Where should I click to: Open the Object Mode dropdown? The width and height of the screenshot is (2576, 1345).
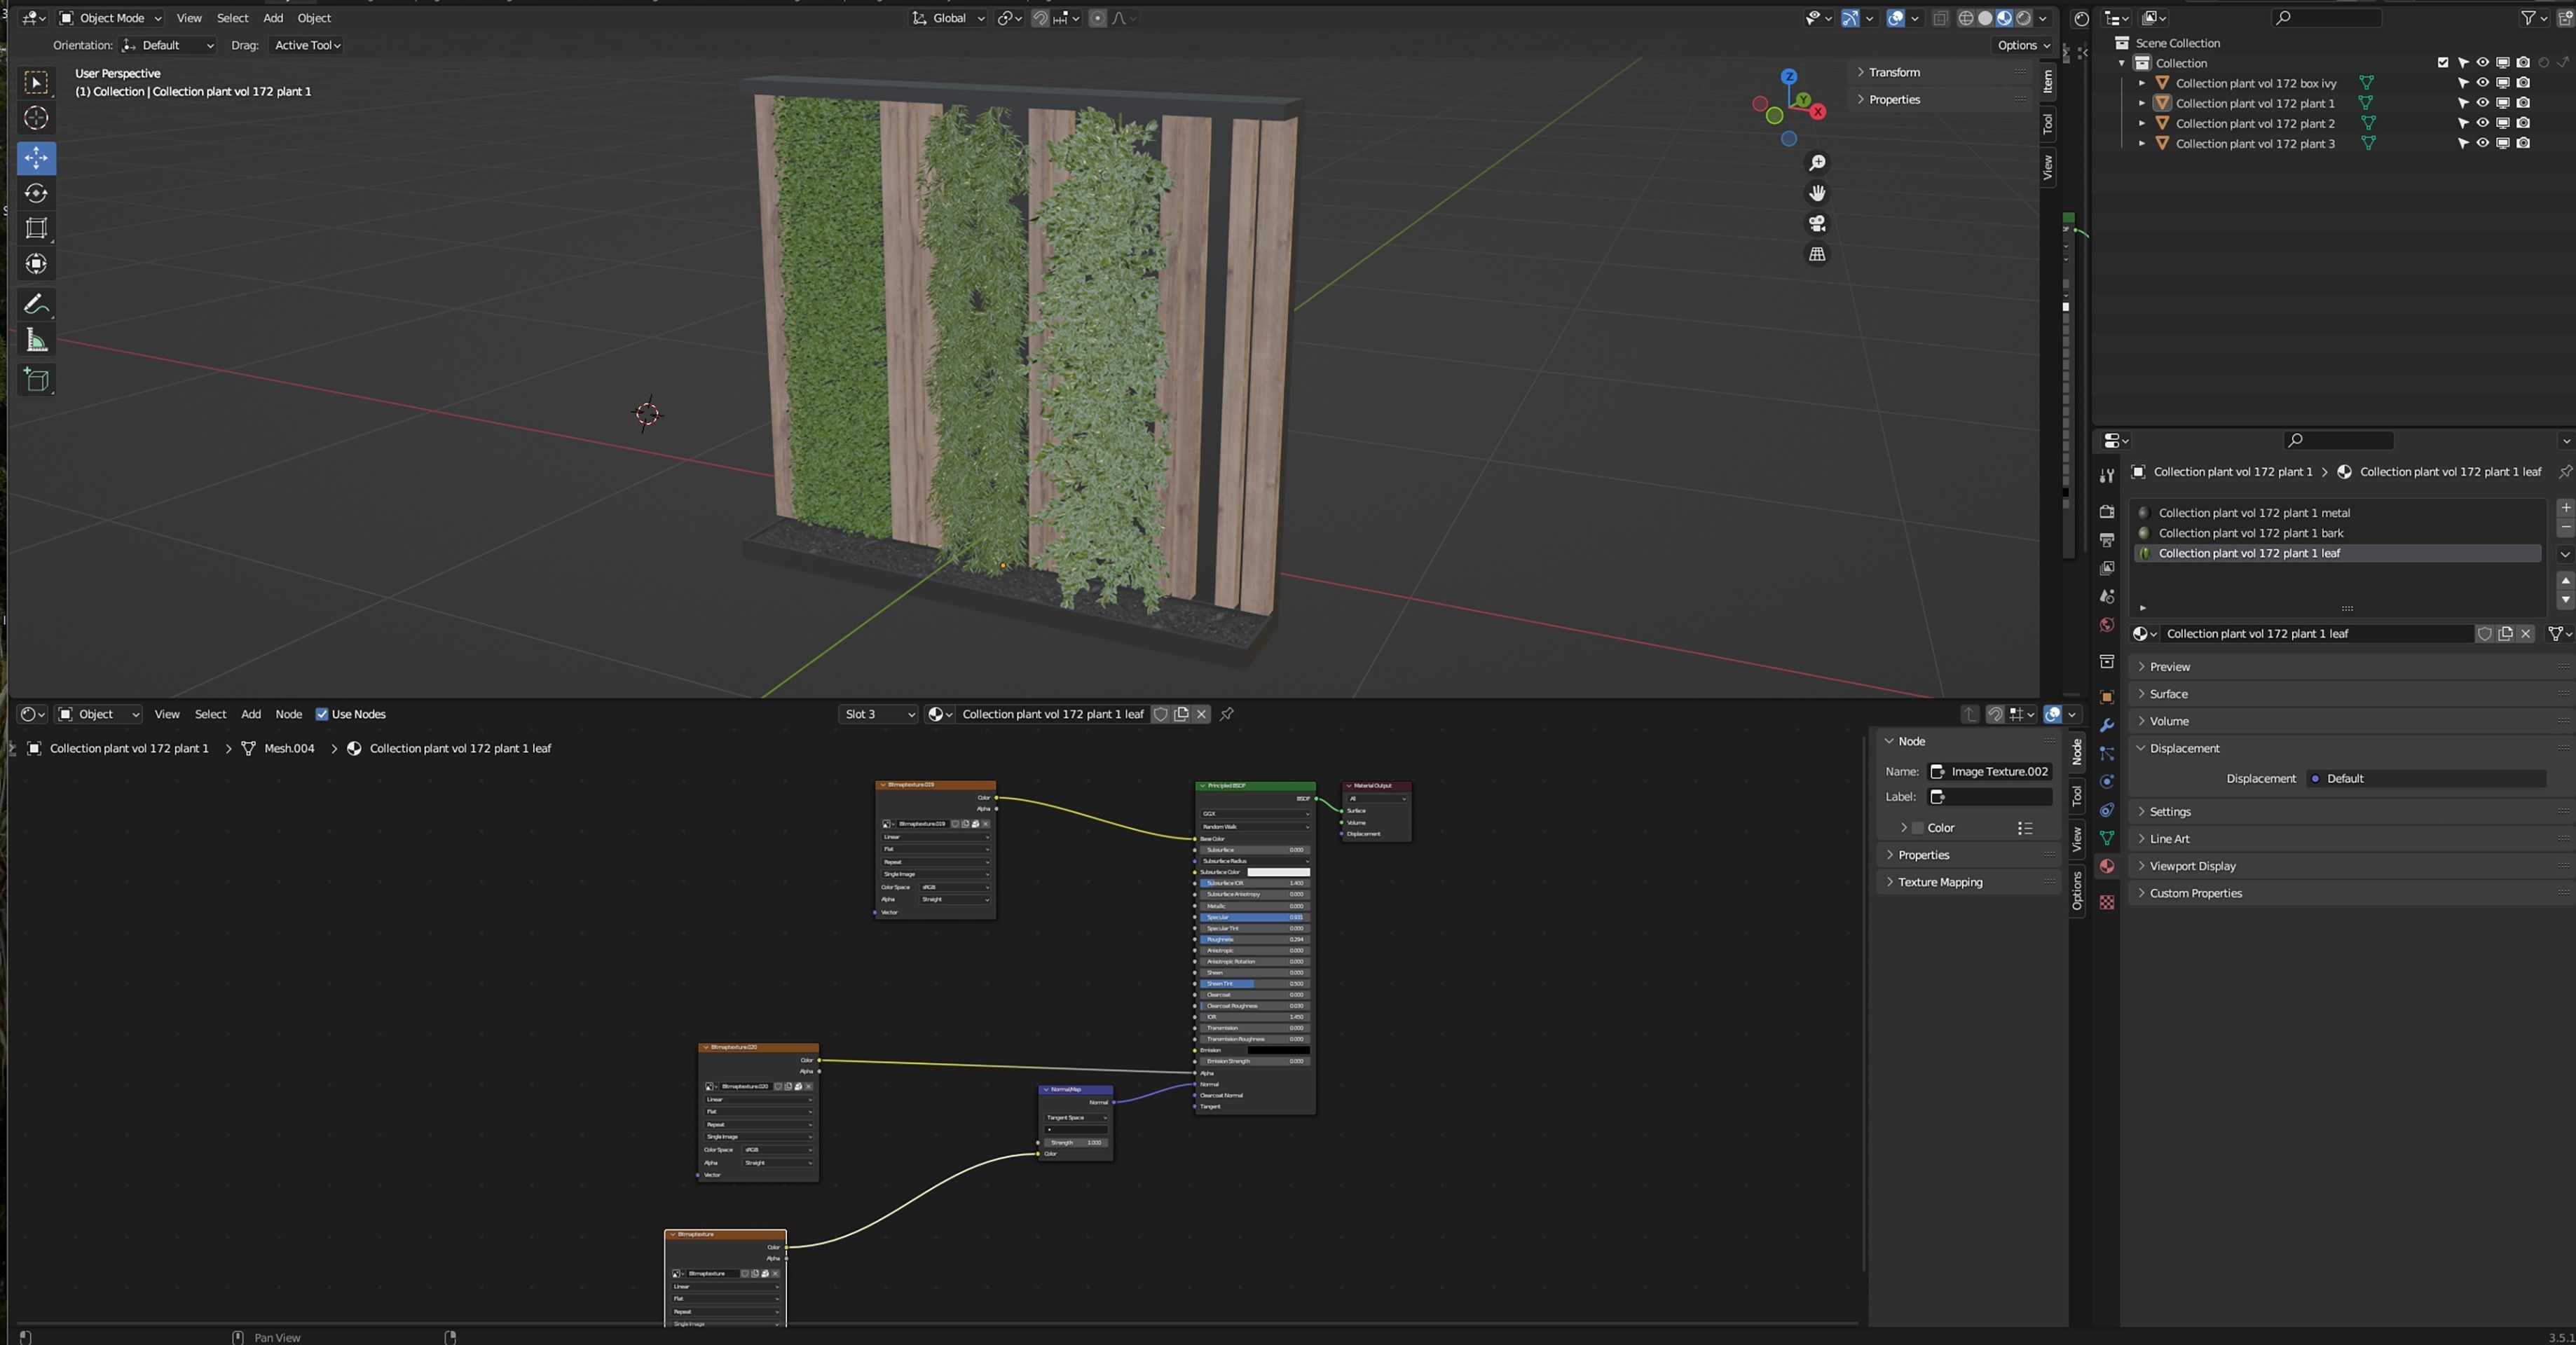point(110,18)
